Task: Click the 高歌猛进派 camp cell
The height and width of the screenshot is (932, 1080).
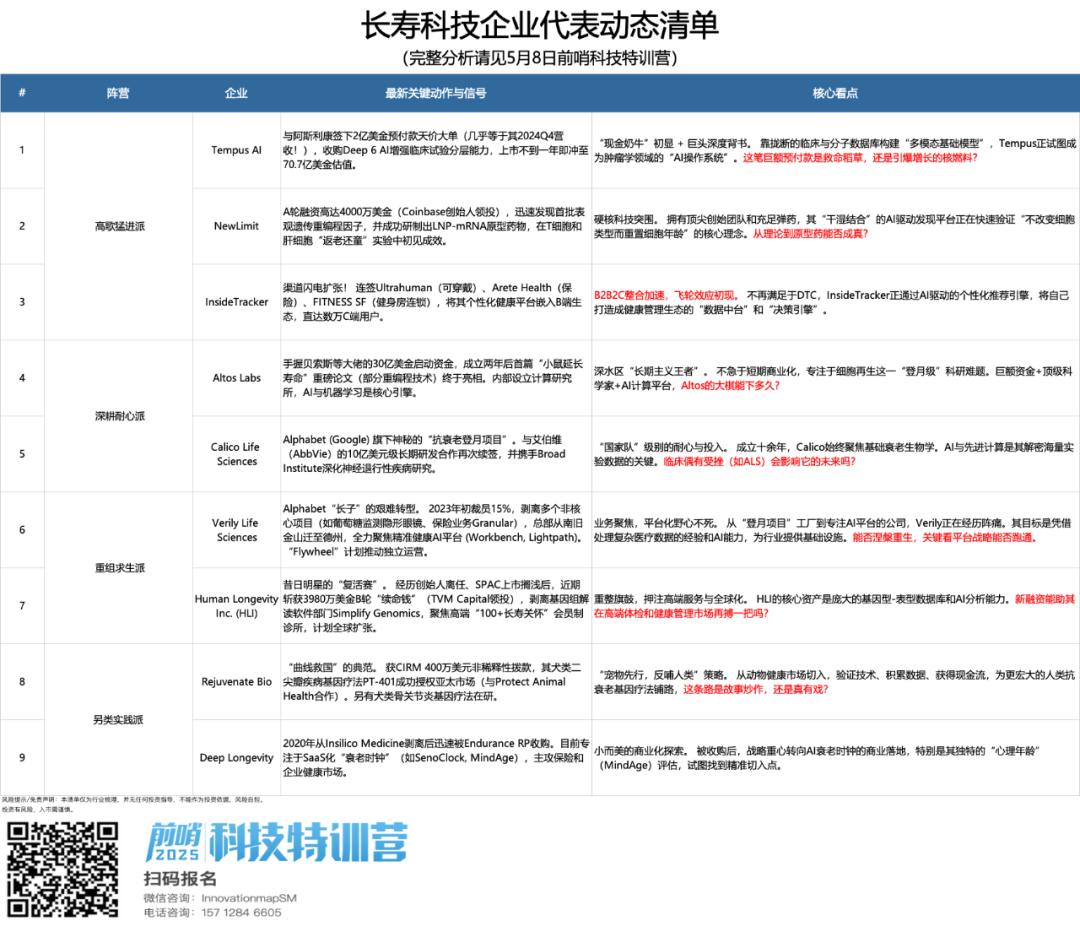Action: coord(118,226)
